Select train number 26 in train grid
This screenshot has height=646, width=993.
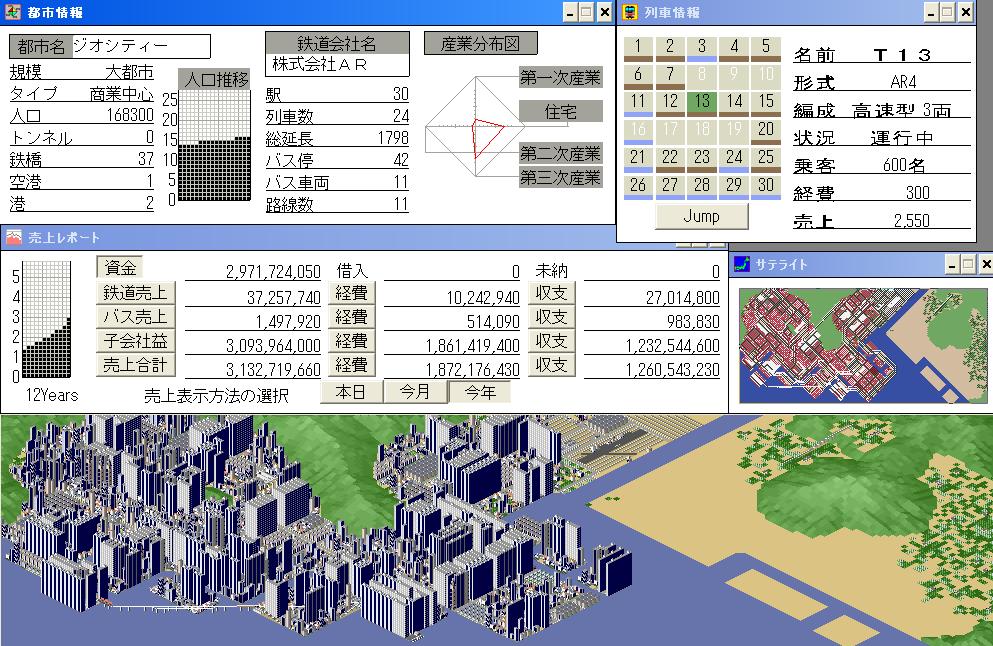tap(638, 187)
